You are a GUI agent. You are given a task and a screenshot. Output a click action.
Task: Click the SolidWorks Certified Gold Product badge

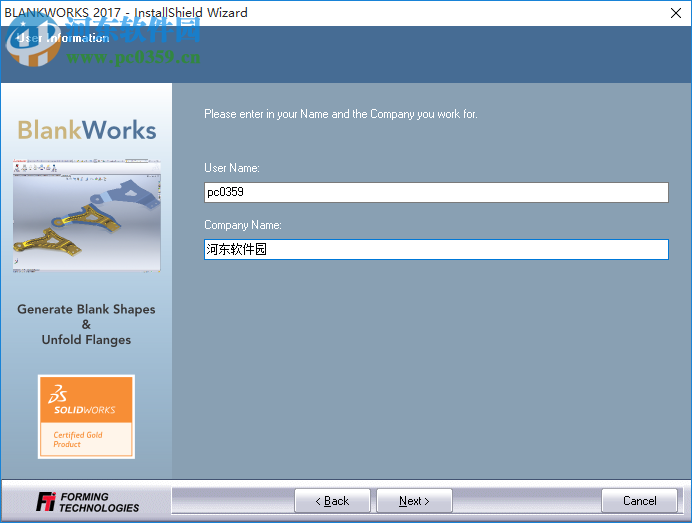point(86,417)
